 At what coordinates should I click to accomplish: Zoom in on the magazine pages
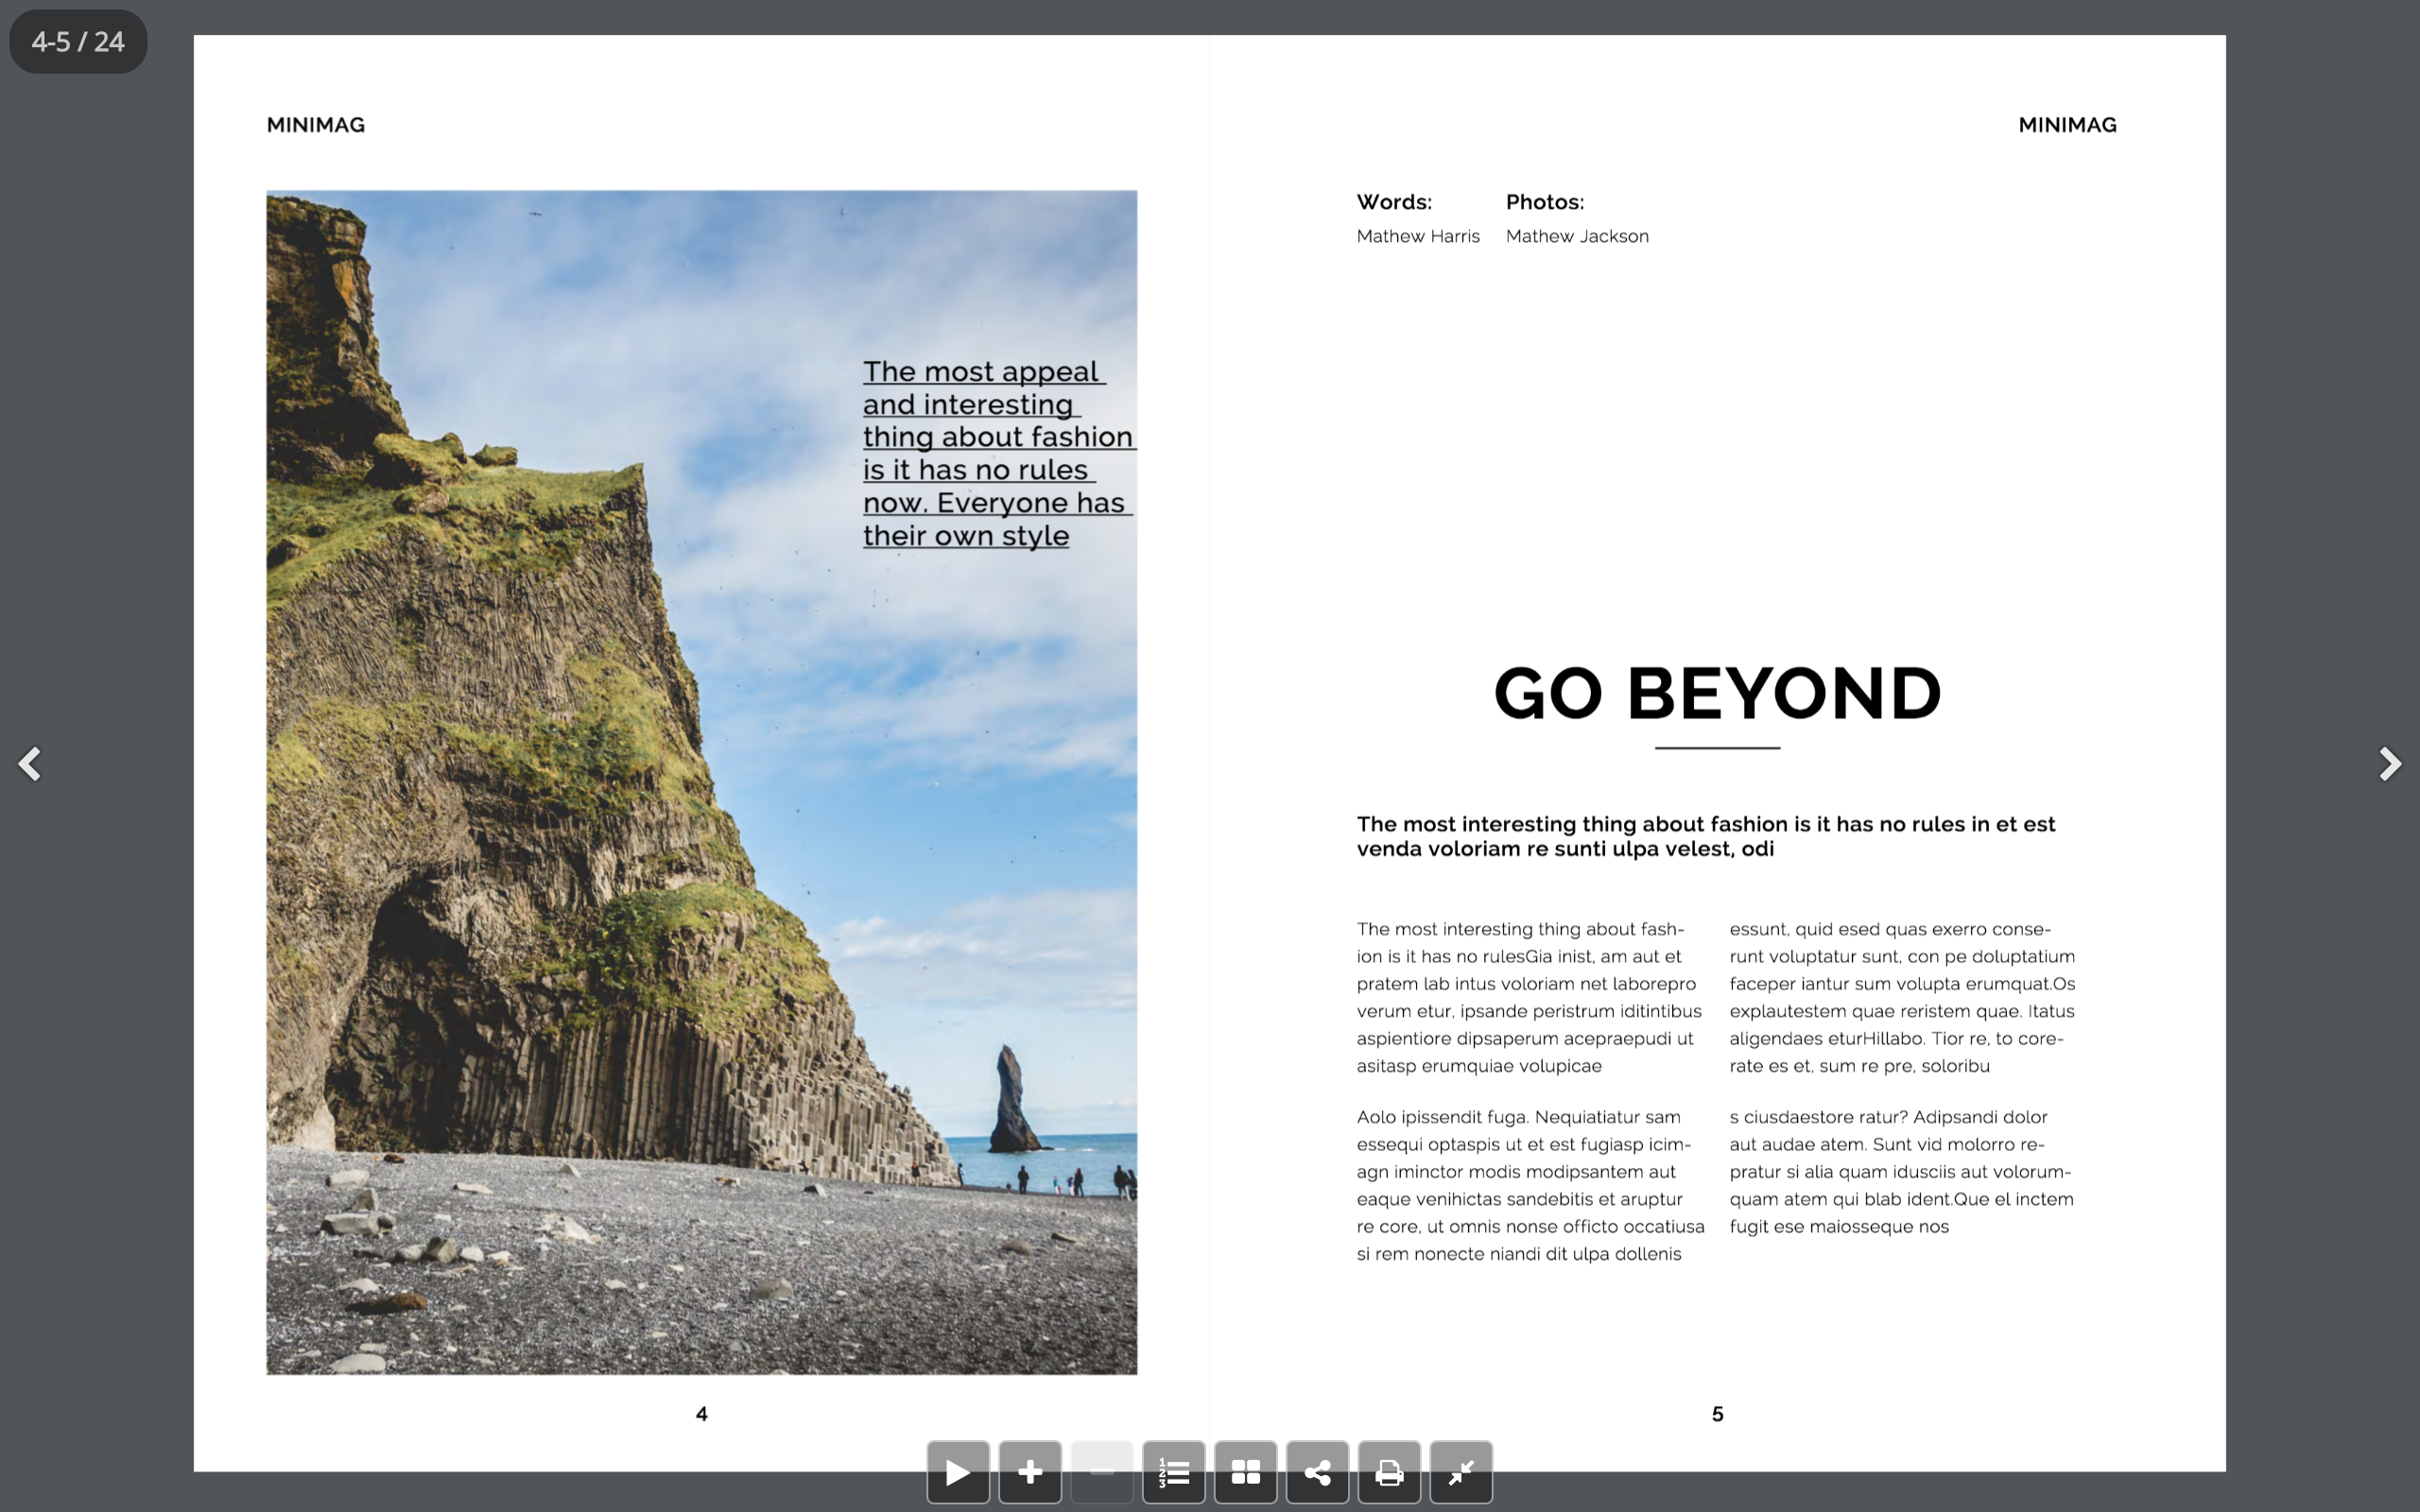tap(1029, 1471)
